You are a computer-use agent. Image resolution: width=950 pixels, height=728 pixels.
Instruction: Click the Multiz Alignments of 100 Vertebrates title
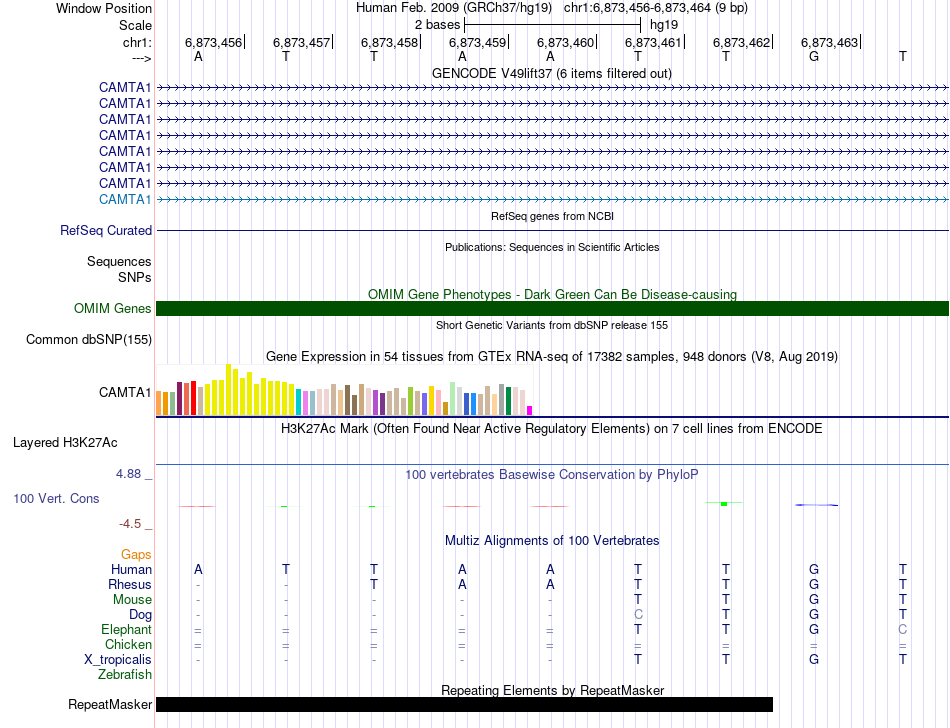click(551, 540)
